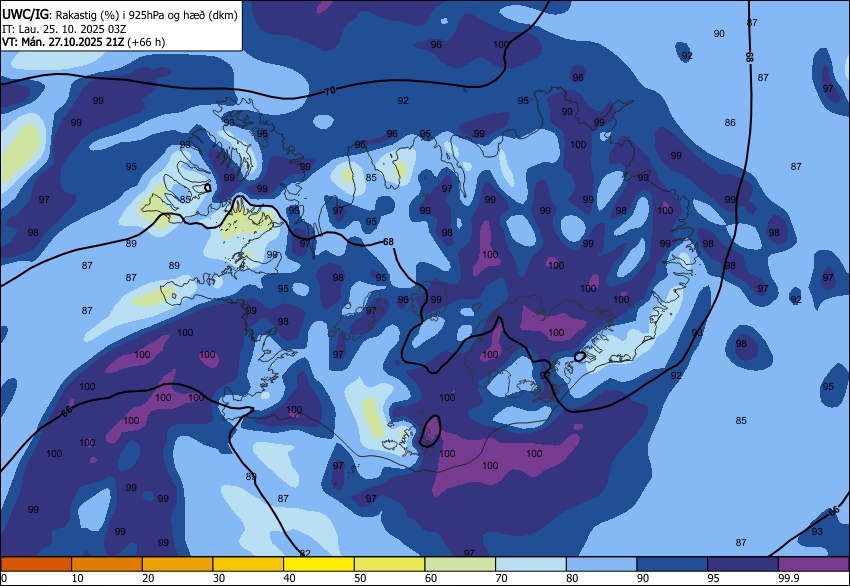Pick the 60–70 light green legend swatch
The height and width of the screenshot is (586, 850).
point(460,564)
